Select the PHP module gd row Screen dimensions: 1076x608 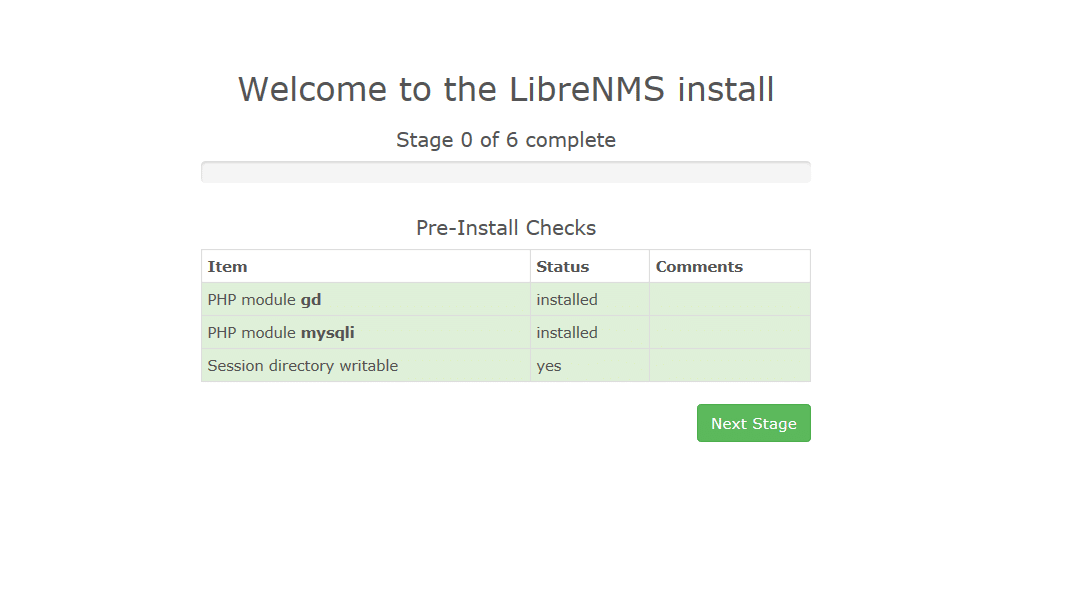[506, 299]
